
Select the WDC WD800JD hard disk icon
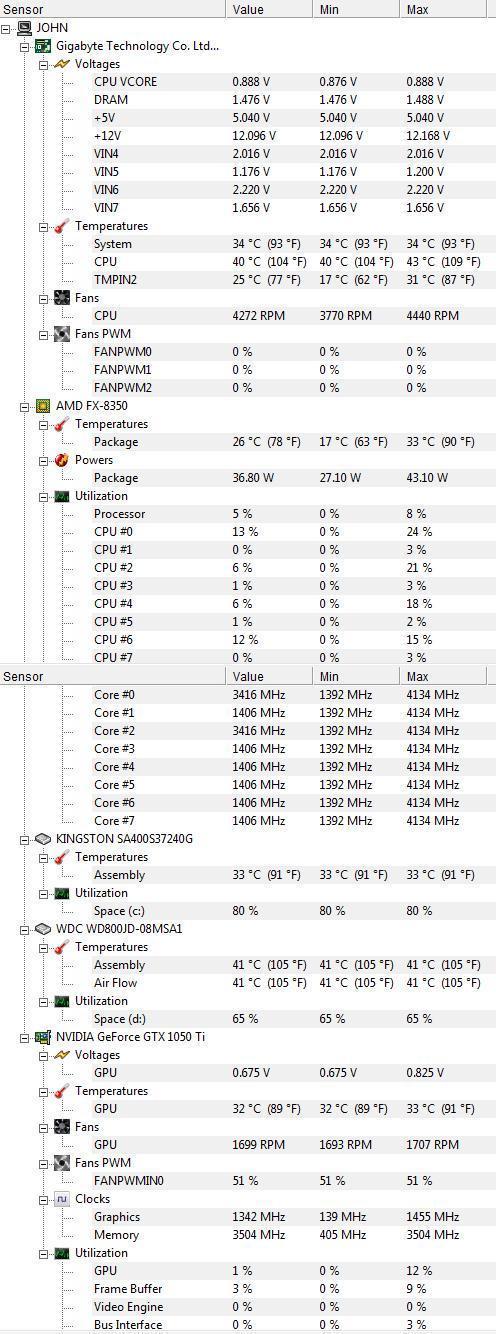pos(43,929)
